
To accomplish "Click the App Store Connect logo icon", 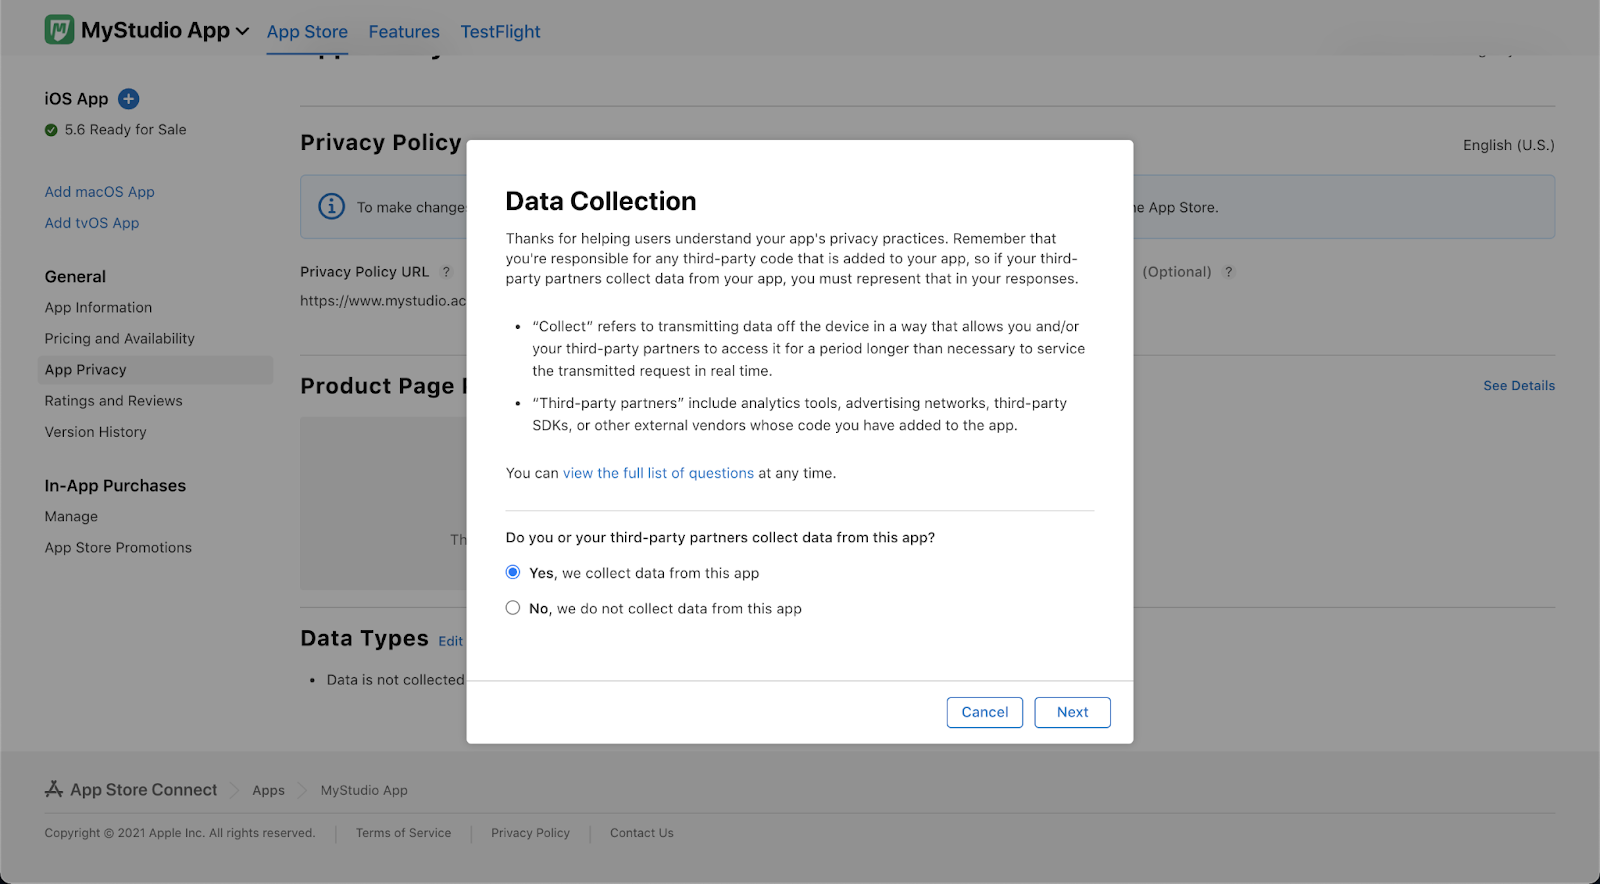I will click(54, 789).
